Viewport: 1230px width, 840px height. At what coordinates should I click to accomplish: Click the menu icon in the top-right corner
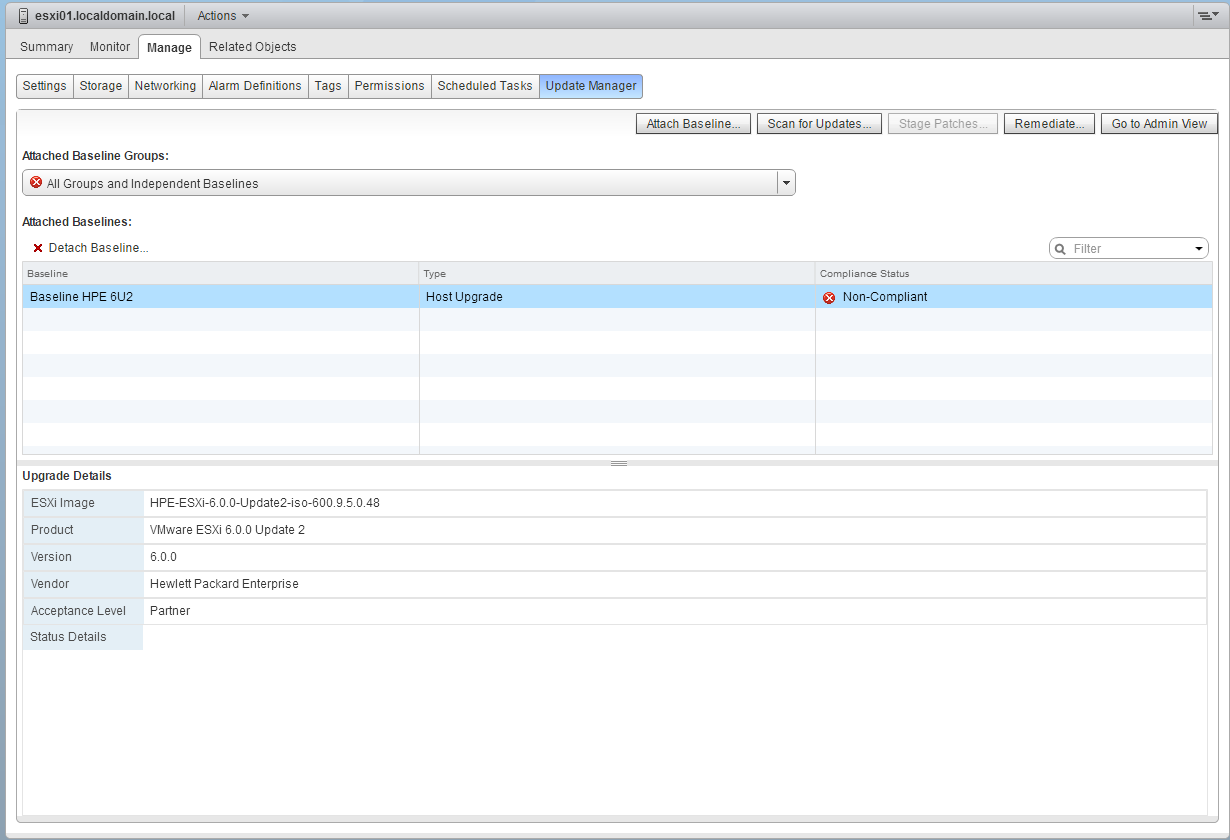[x=1208, y=15]
